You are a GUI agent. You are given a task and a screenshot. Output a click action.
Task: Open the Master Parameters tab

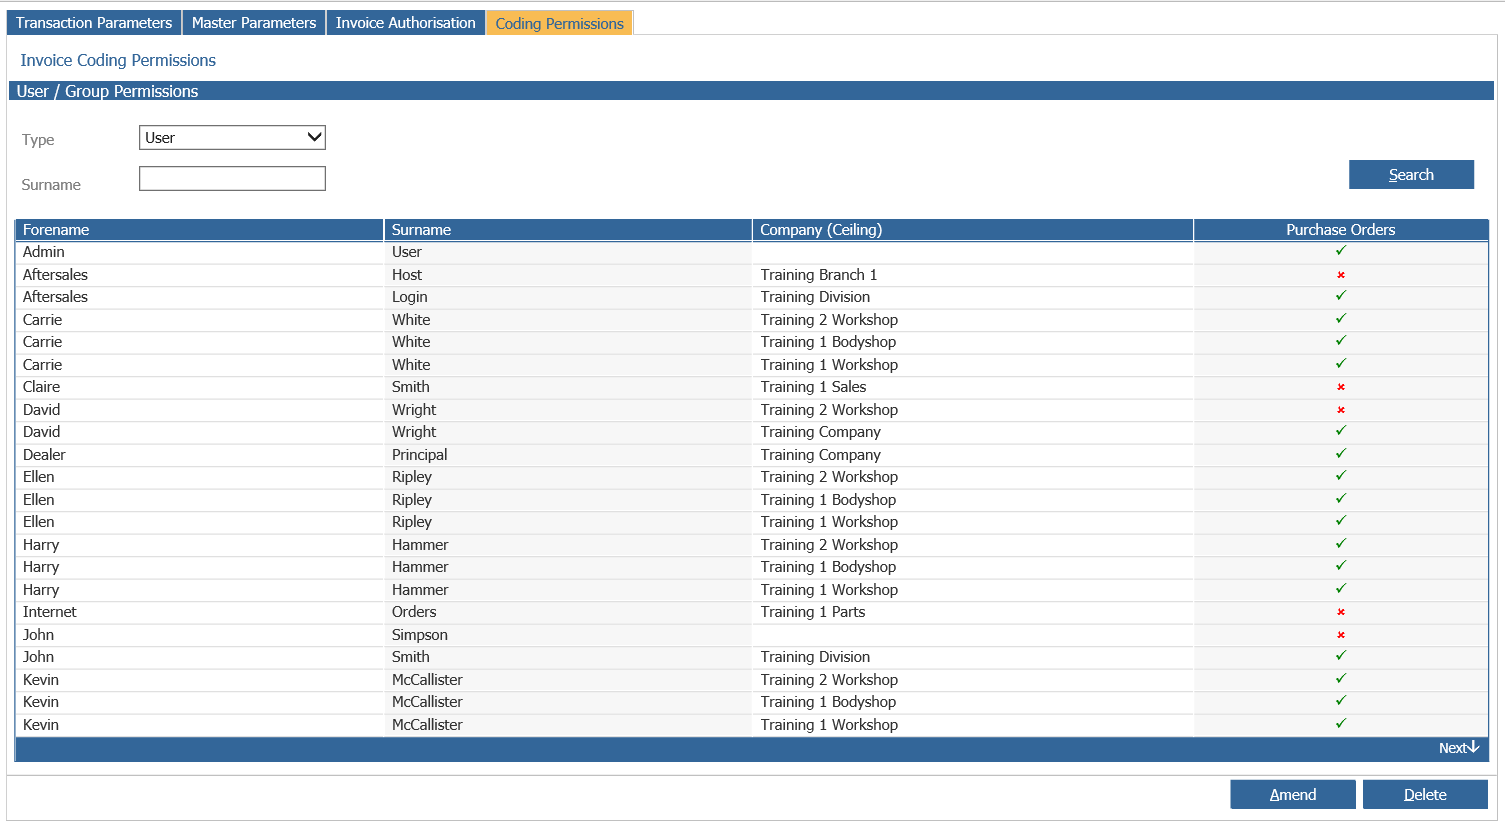pos(254,23)
